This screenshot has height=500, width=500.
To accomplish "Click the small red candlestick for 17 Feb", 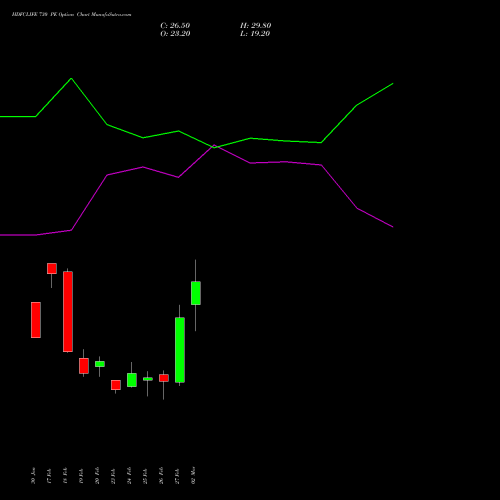I will [52, 269].
